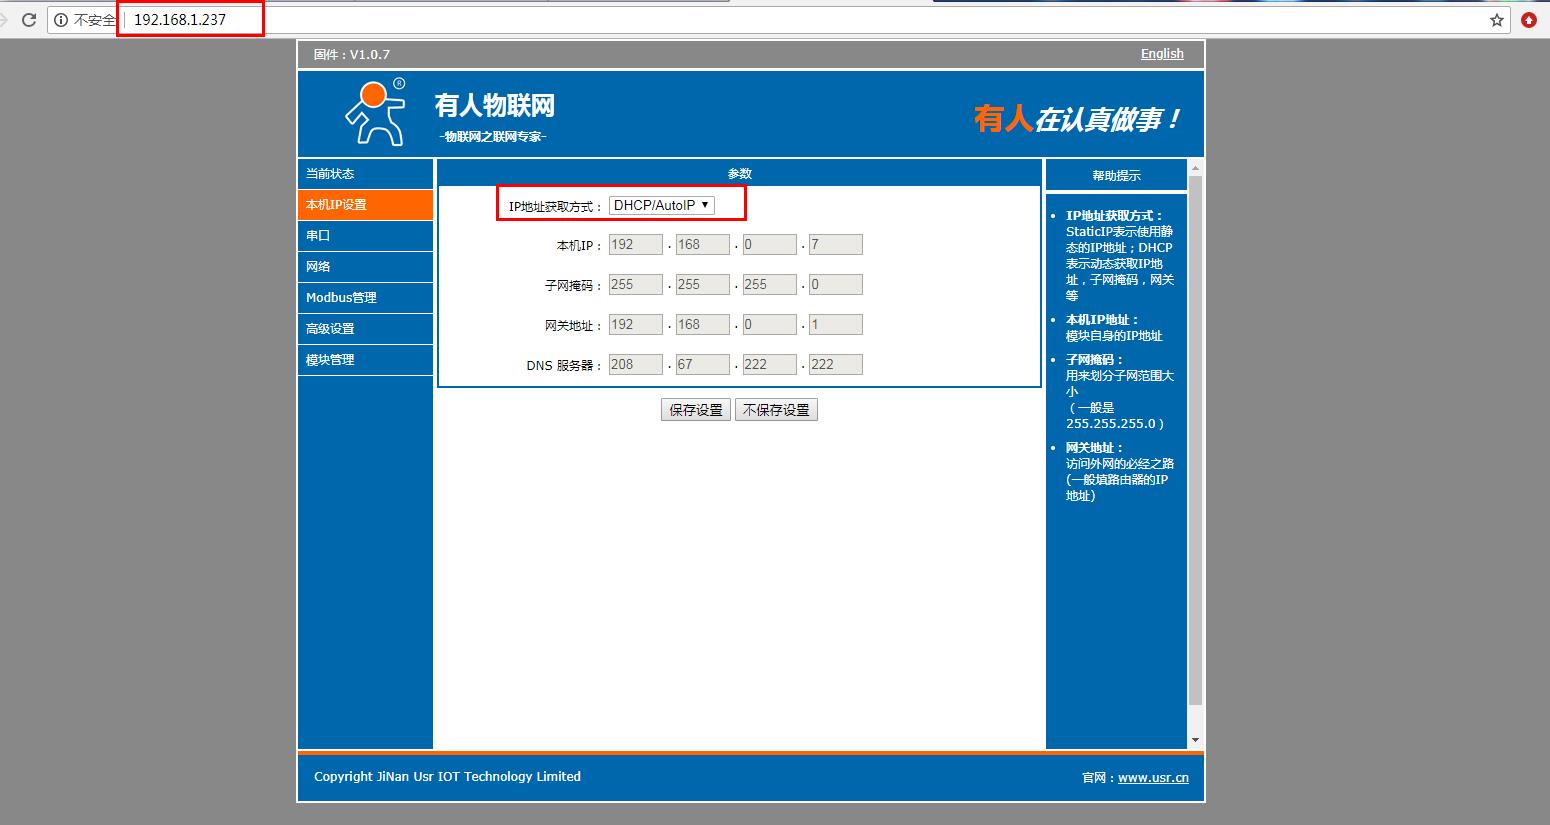Switch language with English link
This screenshot has width=1550, height=825.
pyautogui.click(x=1161, y=54)
